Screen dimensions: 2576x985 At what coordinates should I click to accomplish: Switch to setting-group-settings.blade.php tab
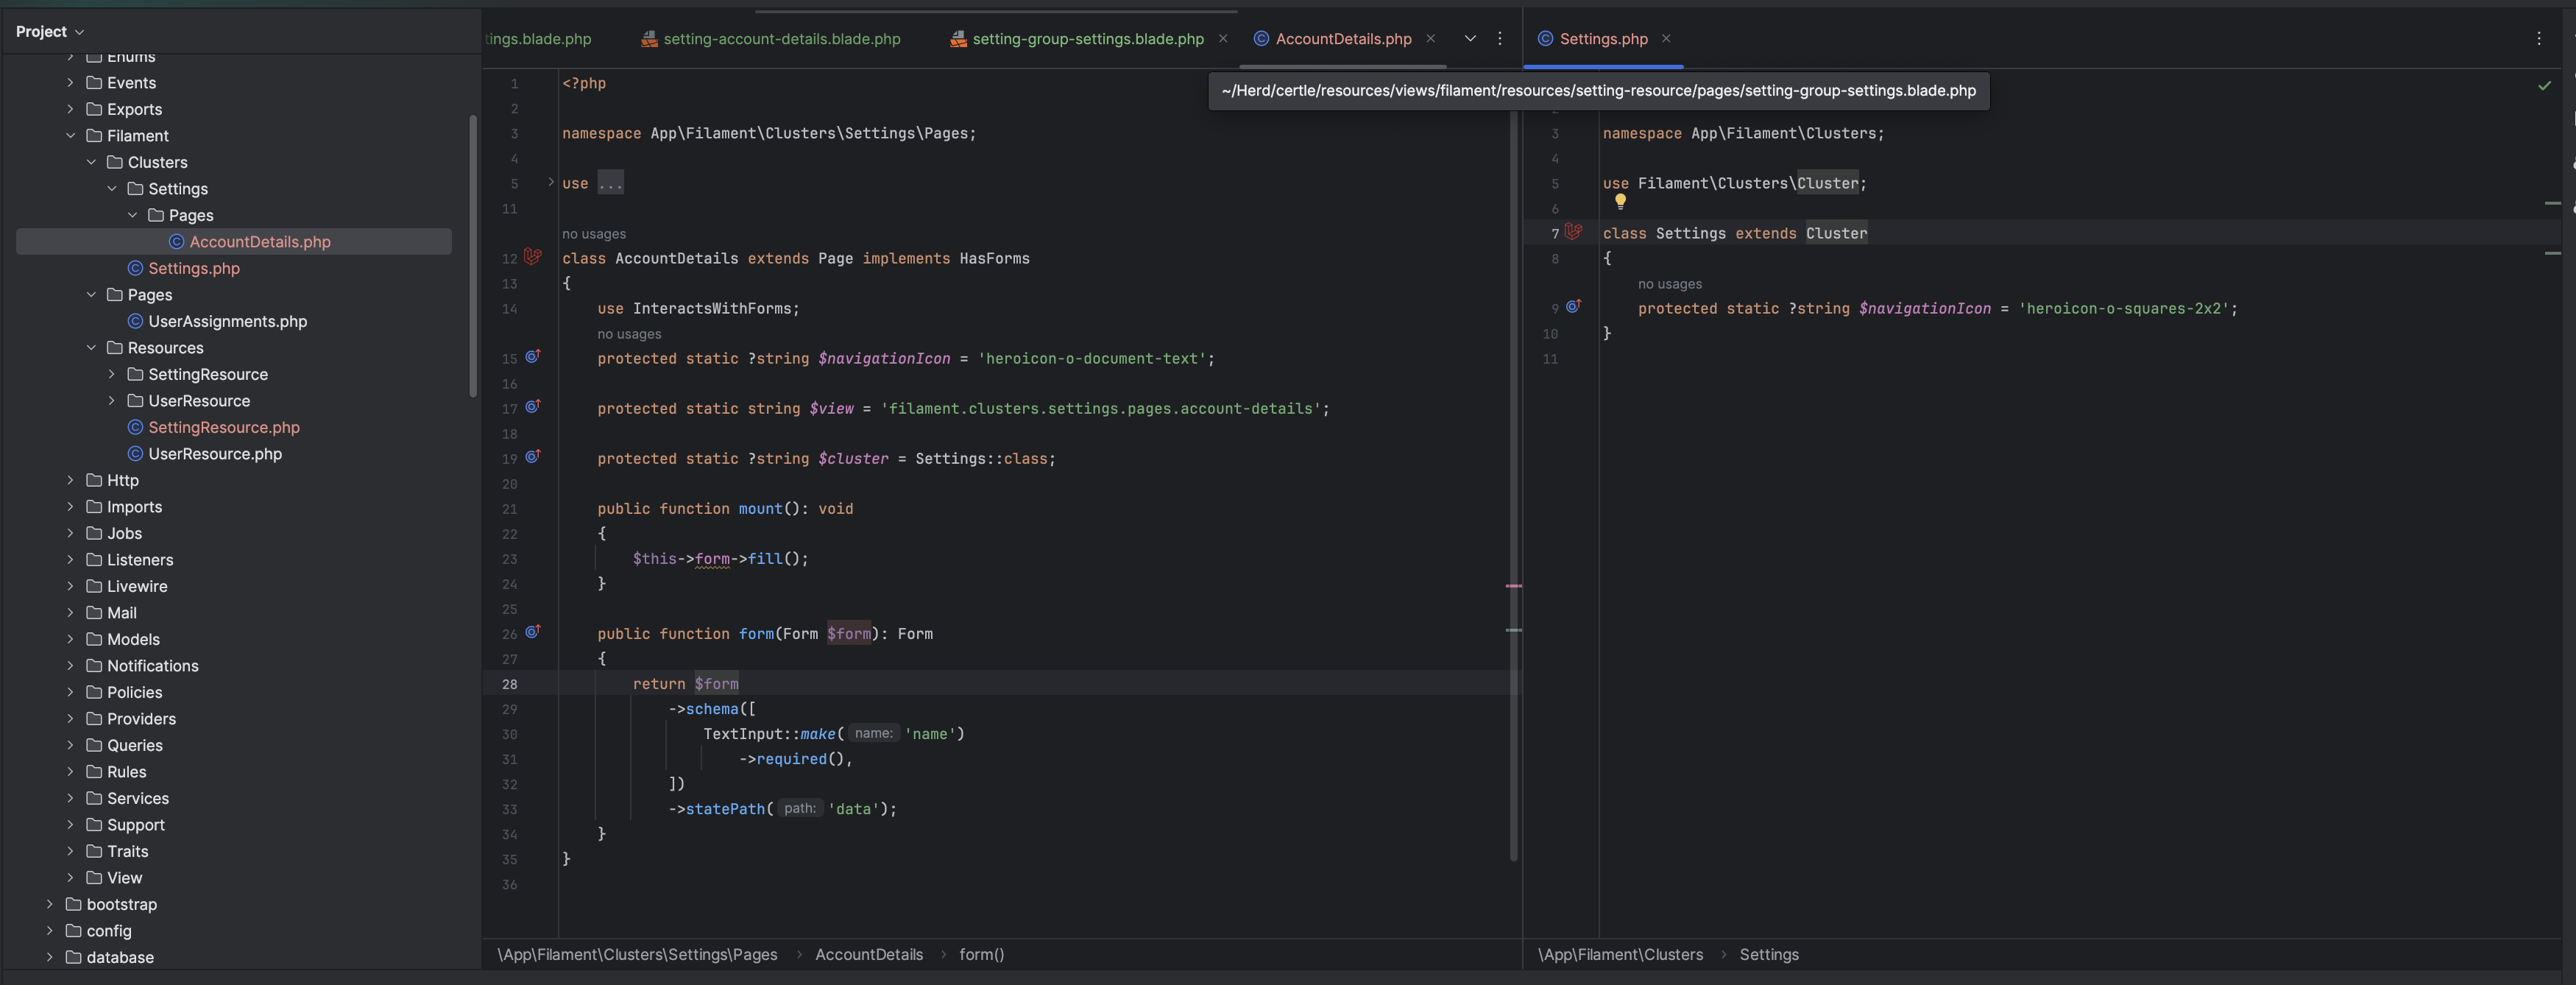1087,39
